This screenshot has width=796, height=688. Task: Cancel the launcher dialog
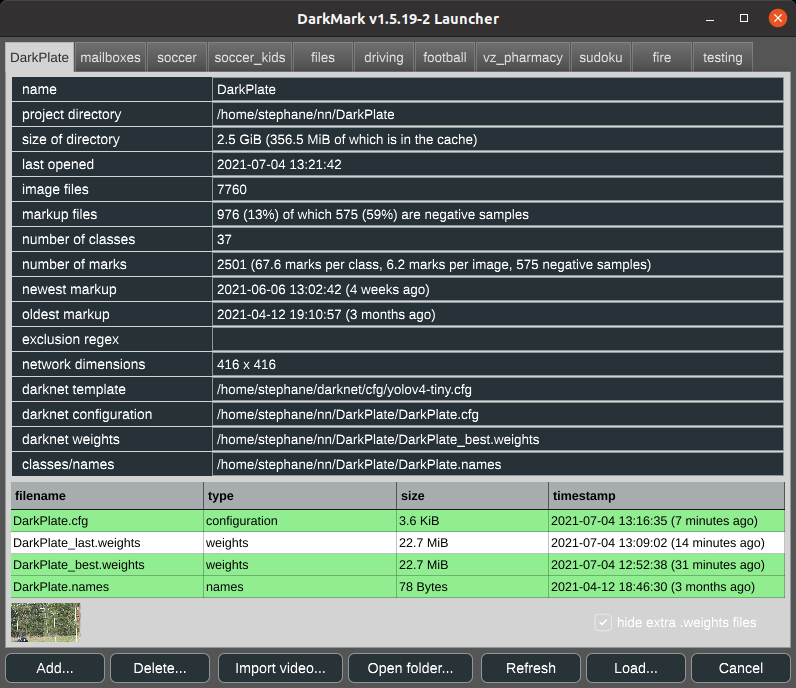(x=740, y=668)
